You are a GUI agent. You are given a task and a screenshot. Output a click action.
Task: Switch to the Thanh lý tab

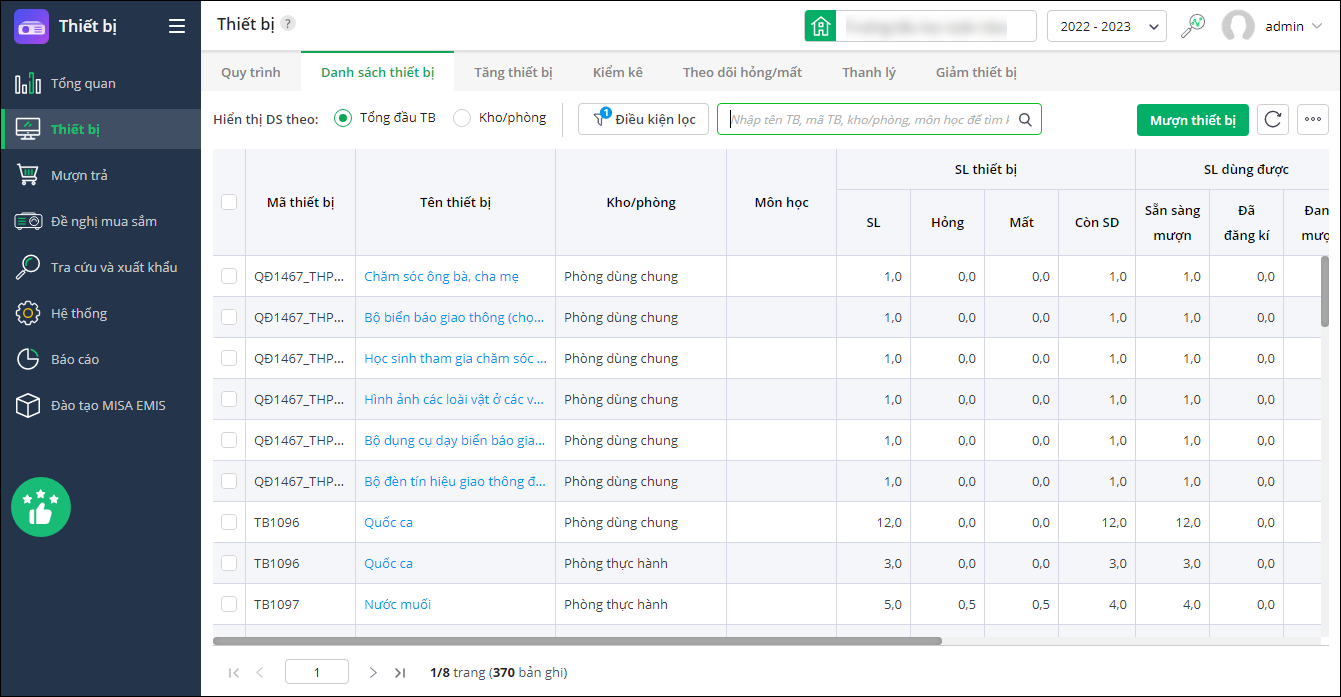(x=868, y=72)
